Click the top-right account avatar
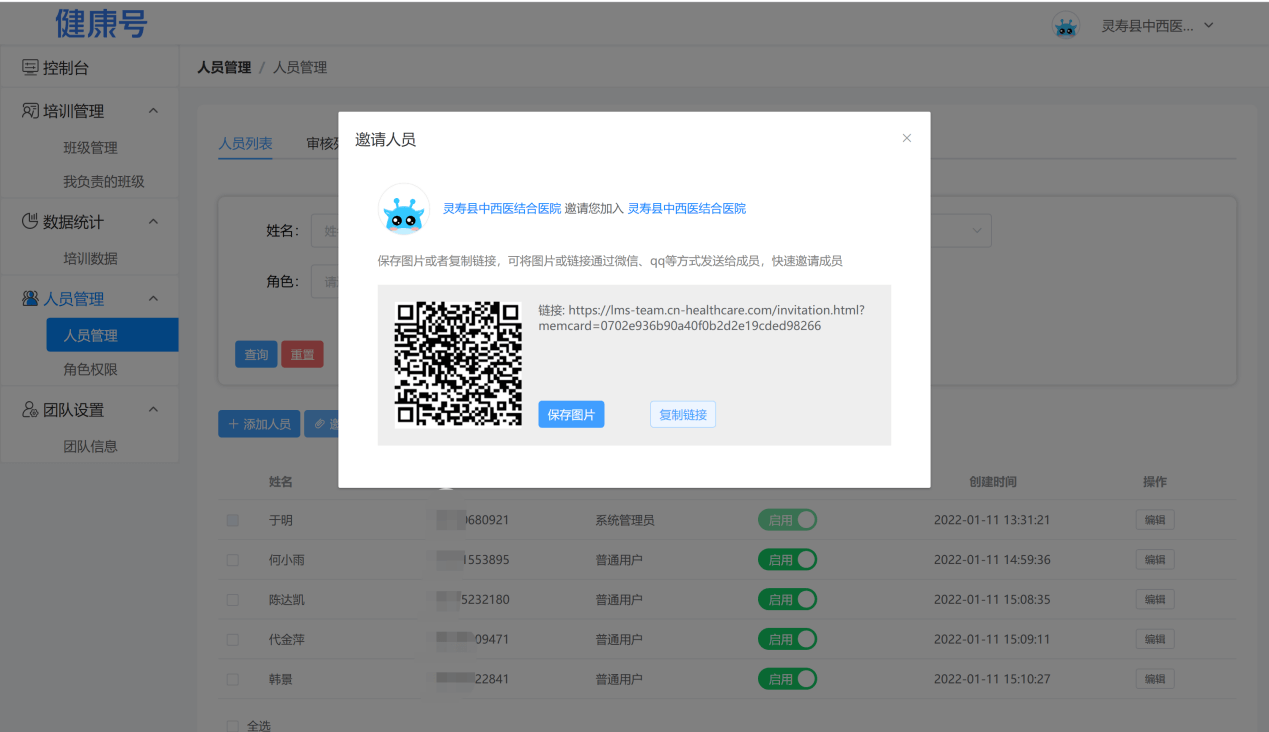 pos(1066,26)
